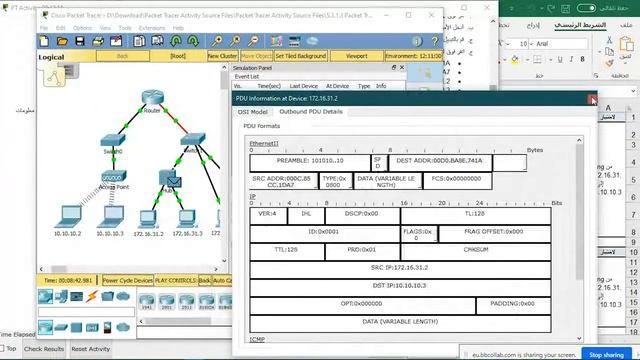Click the Zoom Reset magnifier icon
The height and width of the screenshot is (360, 640).
(x=235, y=41)
